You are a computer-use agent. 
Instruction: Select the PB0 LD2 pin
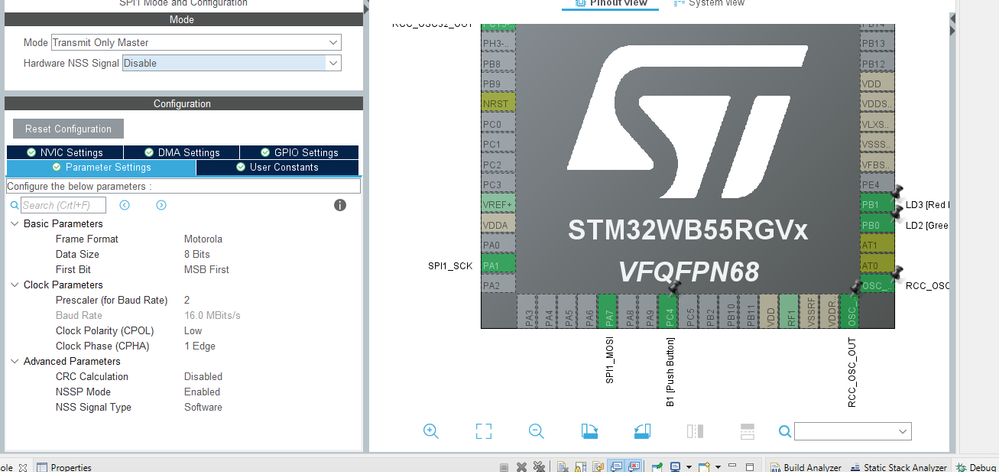coord(877,225)
